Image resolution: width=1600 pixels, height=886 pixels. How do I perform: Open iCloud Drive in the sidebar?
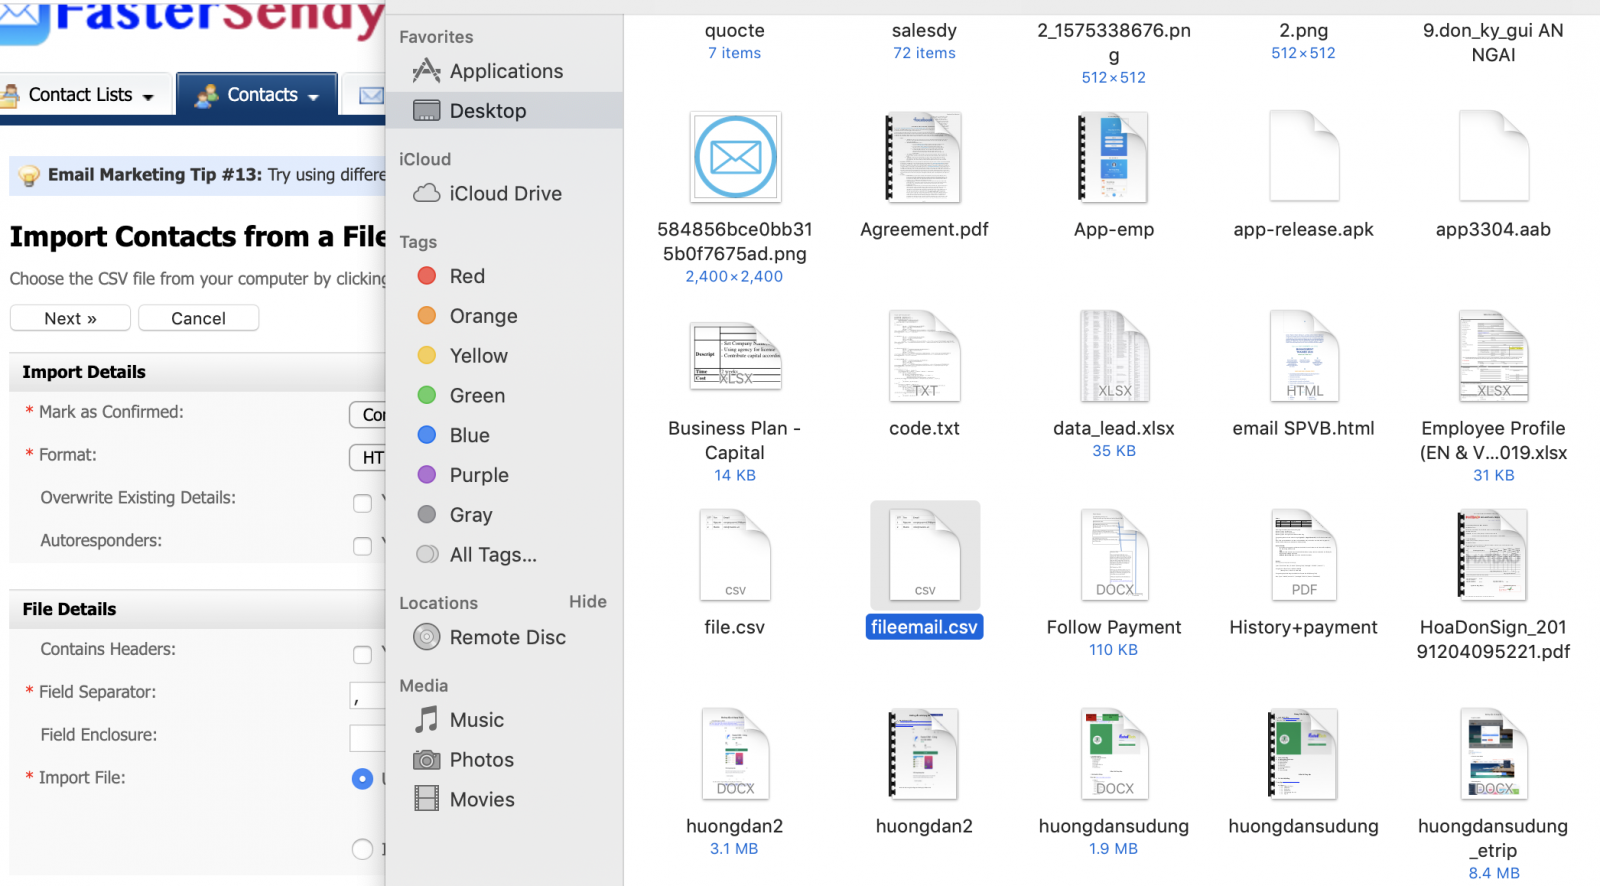(x=505, y=193)
